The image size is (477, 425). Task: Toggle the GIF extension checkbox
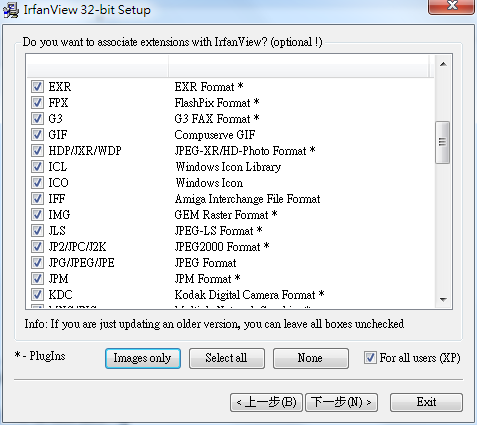tap(37, 135)
